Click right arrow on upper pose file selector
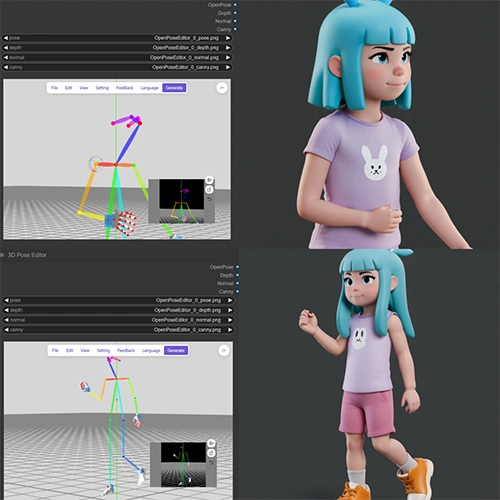 click(228, 38)
